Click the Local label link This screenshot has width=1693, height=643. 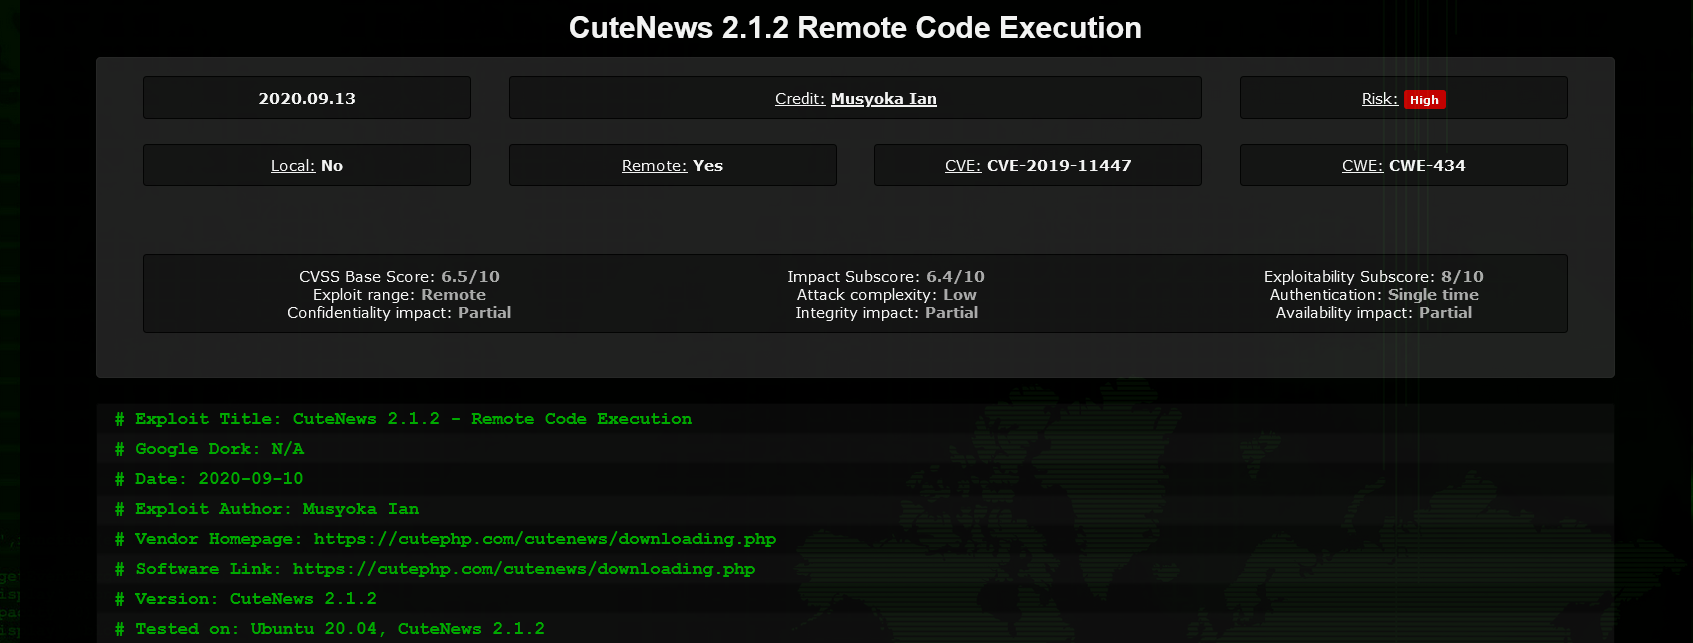(x=293, y=166)
